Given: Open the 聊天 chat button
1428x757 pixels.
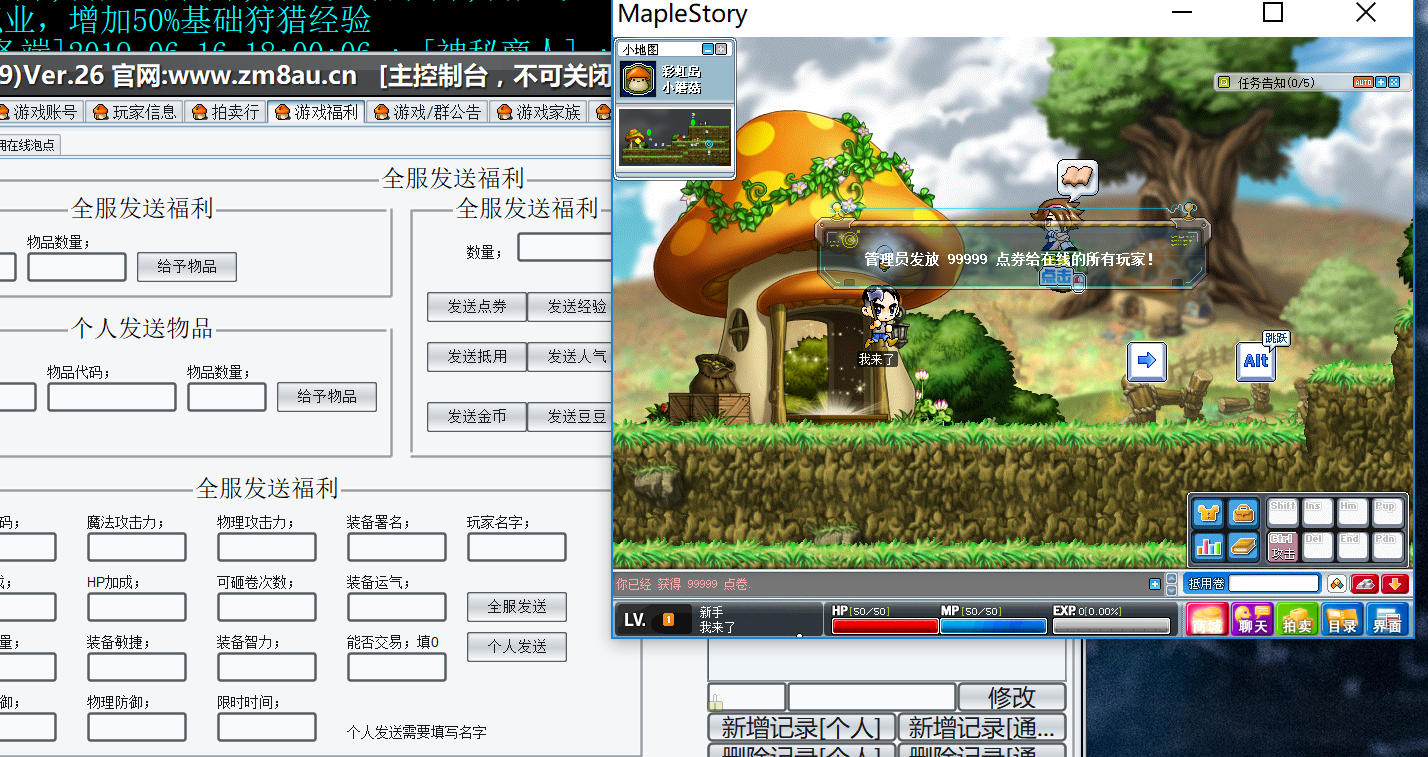Looking at the screenshot, I should click(x=1252, y=620).
